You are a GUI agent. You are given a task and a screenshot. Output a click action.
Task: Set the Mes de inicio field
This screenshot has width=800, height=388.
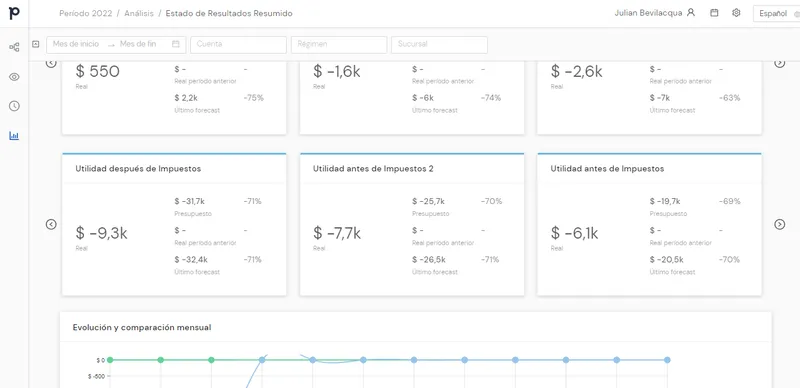coord(76,44)
